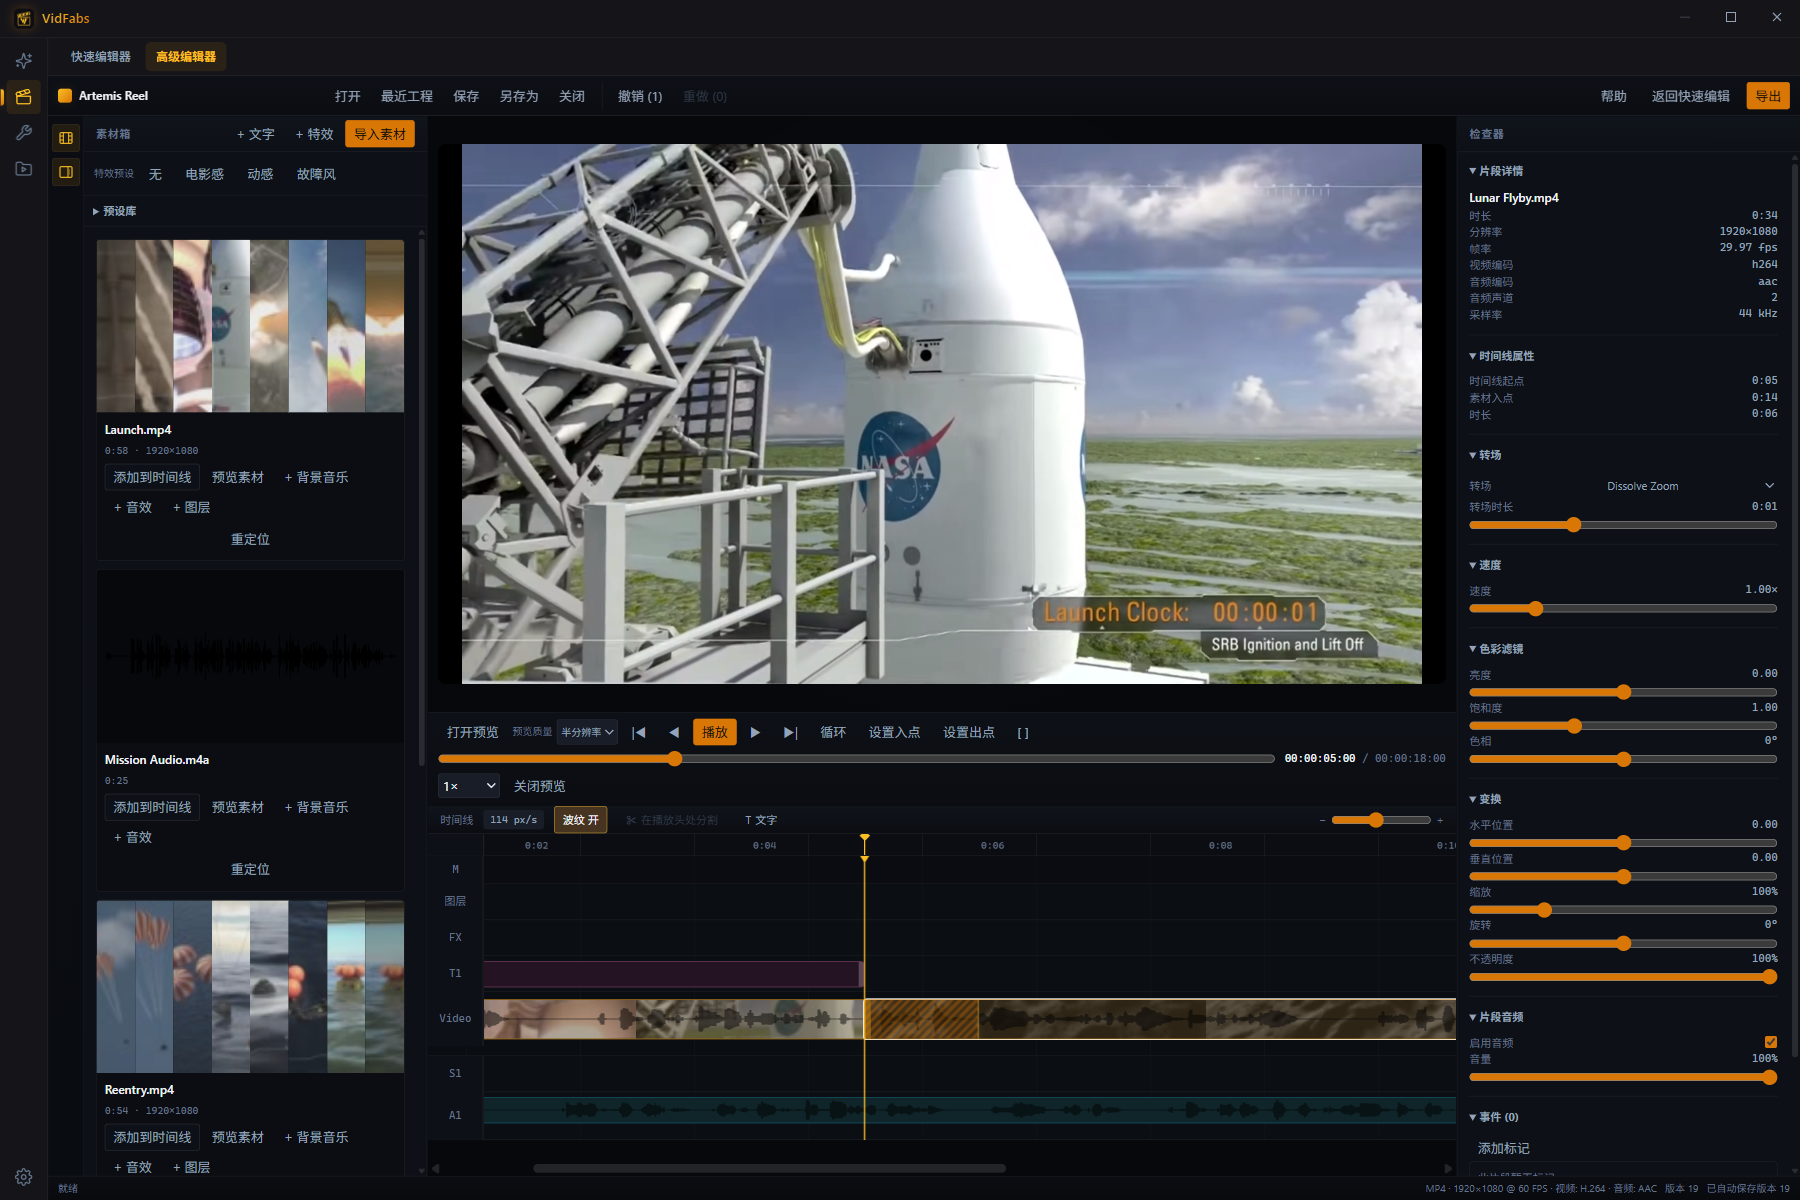Step backward with the reverse triangle icon

coord(674,732)
